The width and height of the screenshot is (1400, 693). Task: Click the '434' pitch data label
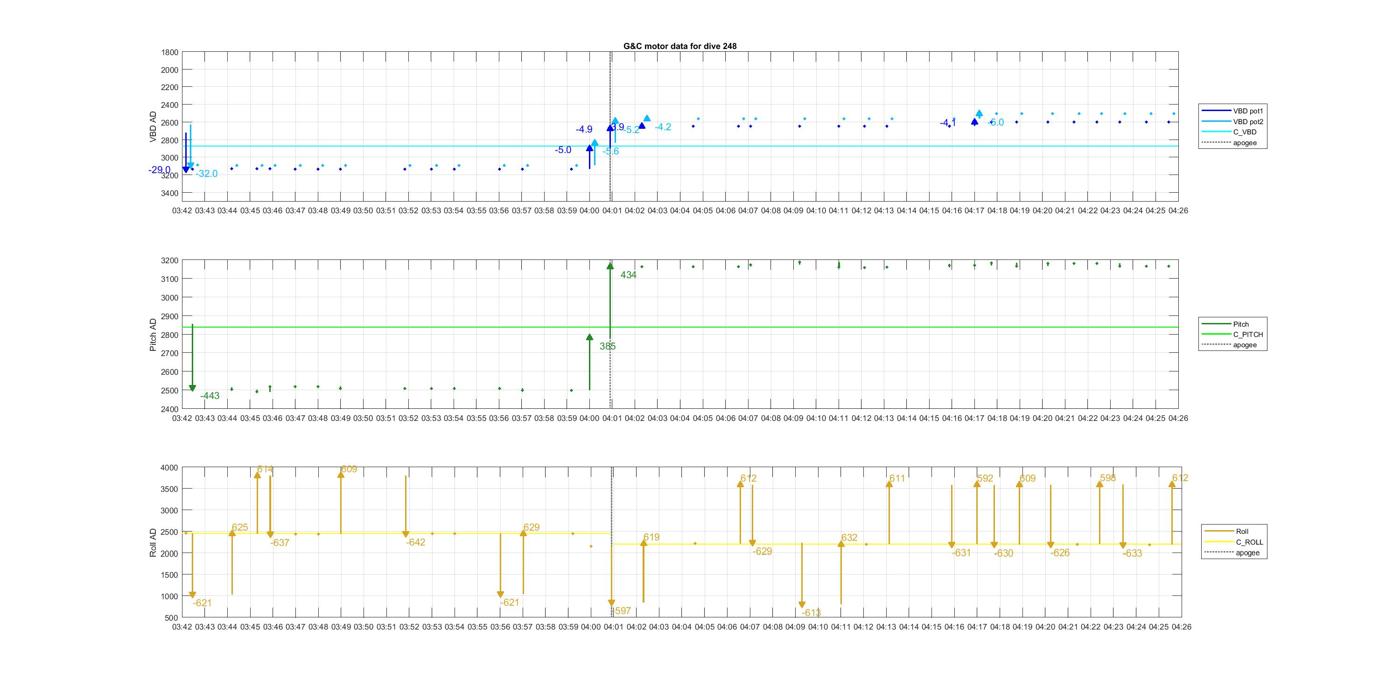click(x=629, y=275)
